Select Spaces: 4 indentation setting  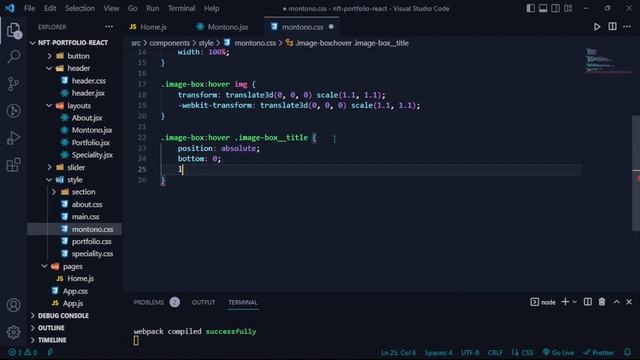[x=438, y=353]
